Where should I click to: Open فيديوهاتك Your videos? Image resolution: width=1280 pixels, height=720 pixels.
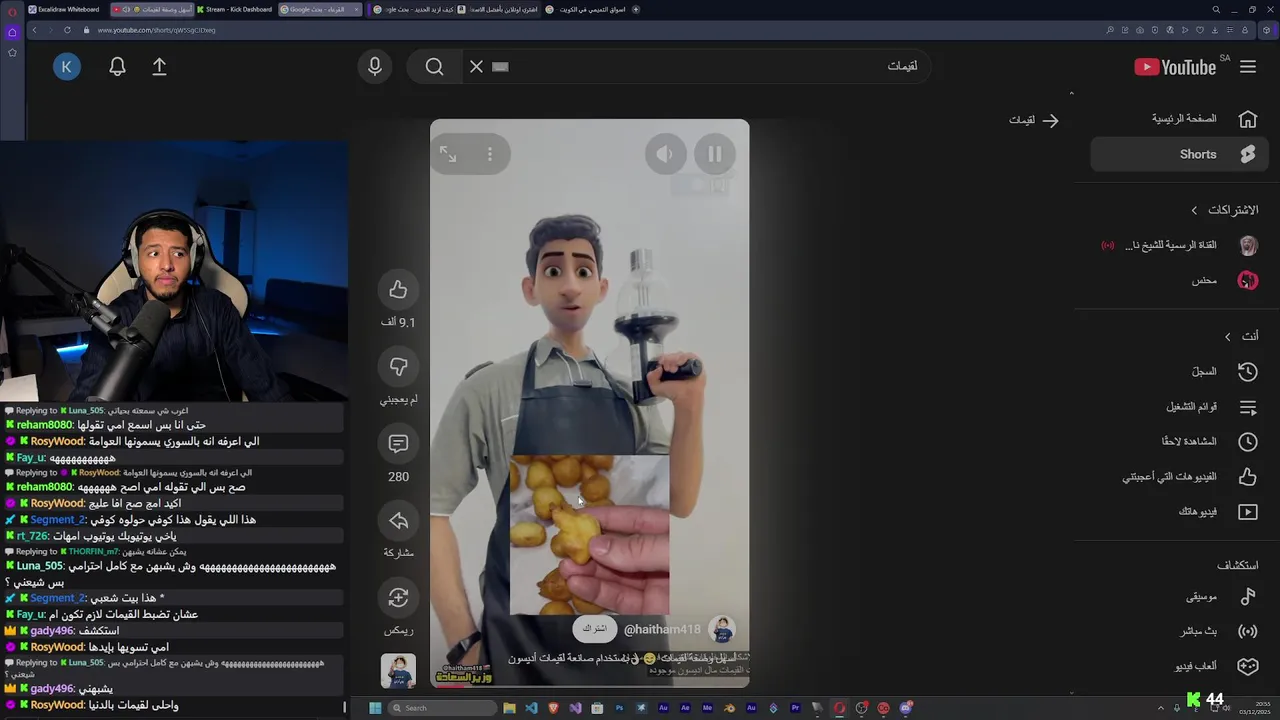(1180, 512)
